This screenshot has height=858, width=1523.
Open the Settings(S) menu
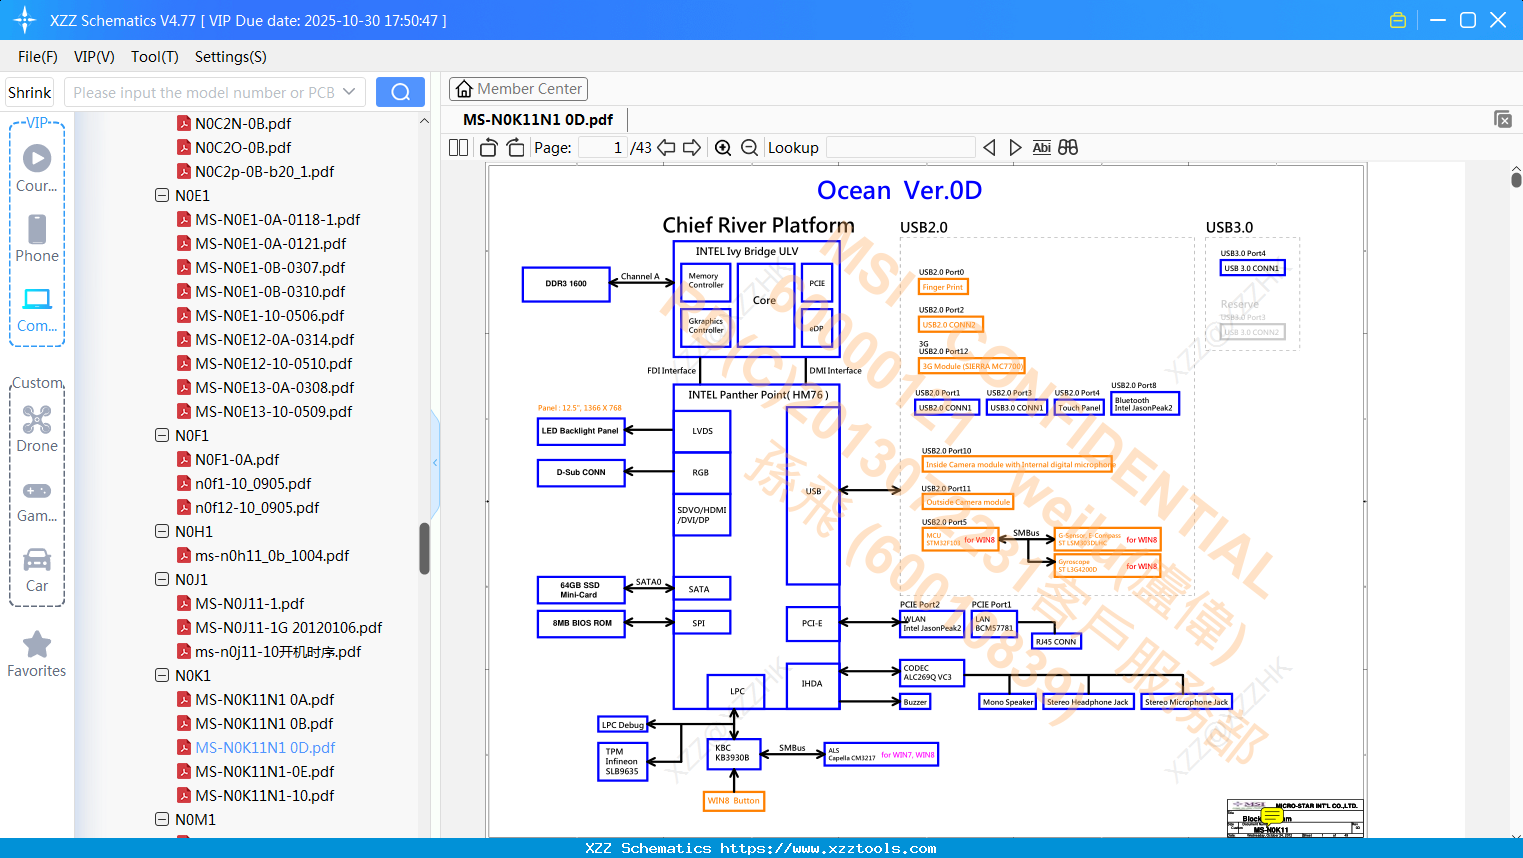231,57
